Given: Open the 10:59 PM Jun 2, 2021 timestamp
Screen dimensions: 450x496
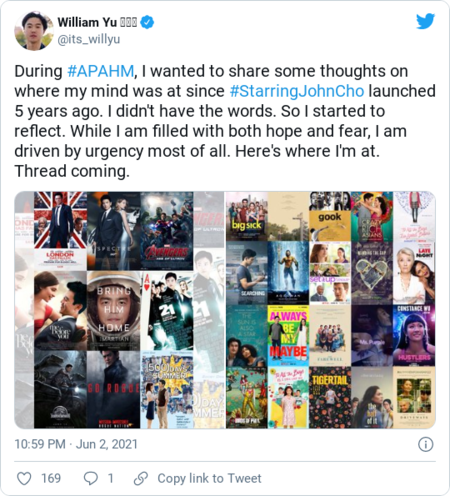Looking at the screenshot, I should click(76, 444).
